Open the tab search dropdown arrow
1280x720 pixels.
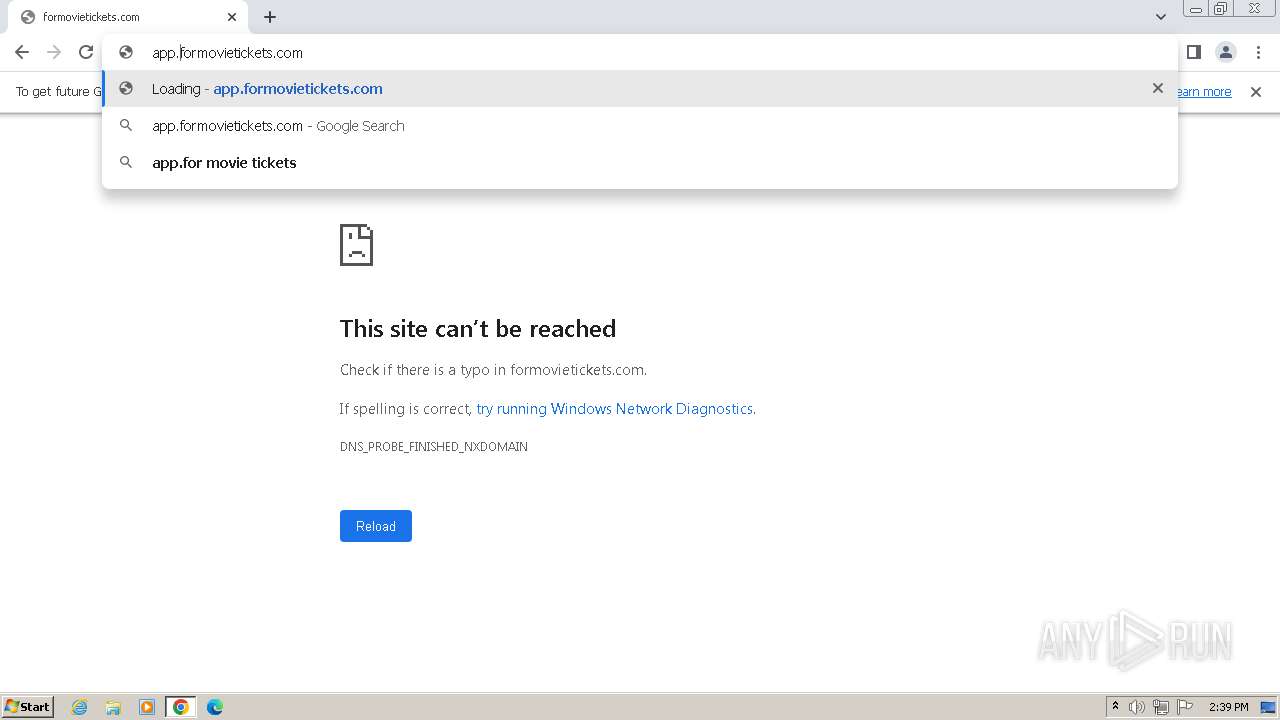tap(1161, 17)
